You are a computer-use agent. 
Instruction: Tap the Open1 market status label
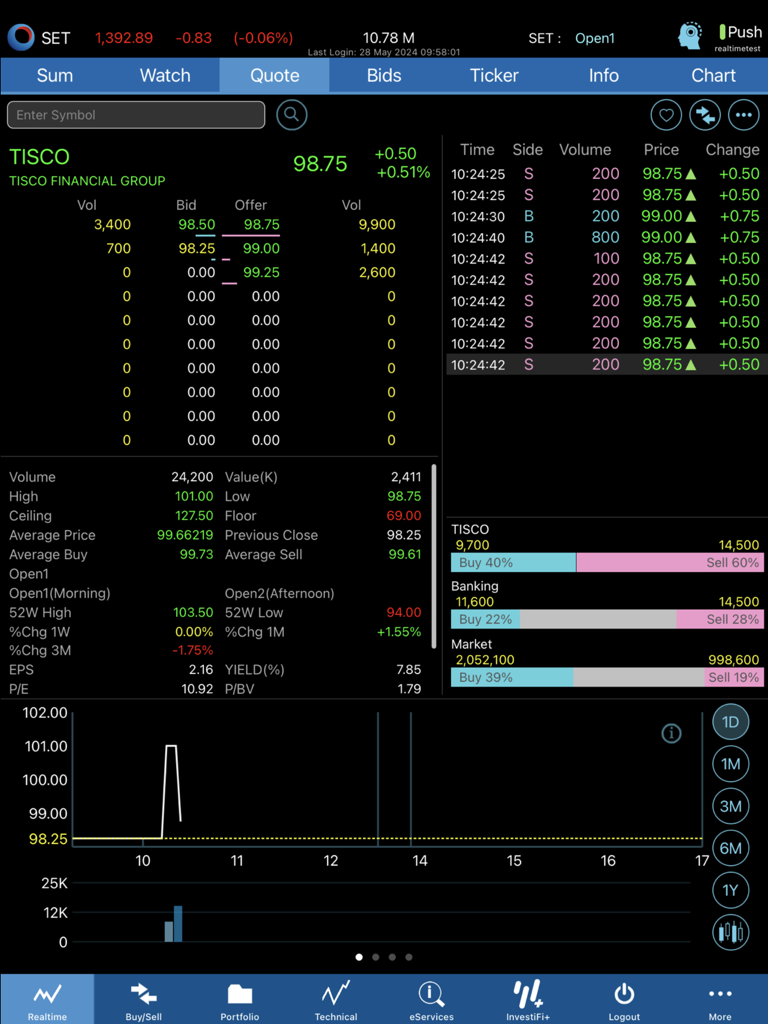(x=594, y=39)
